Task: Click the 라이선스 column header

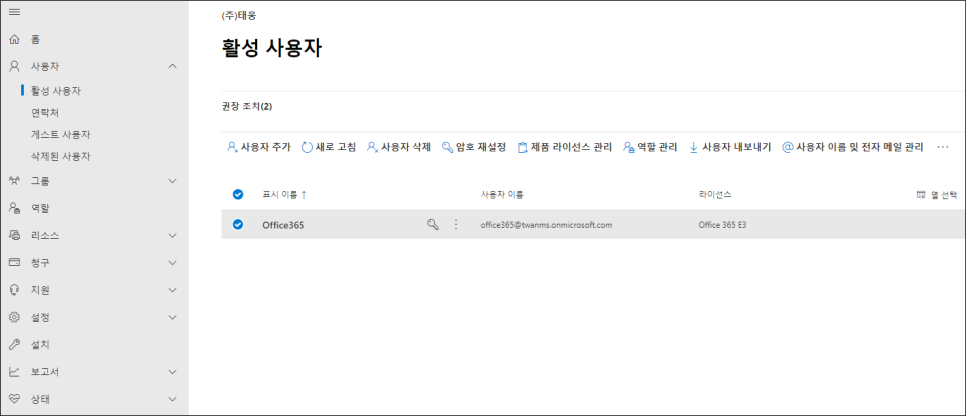Action: [x=715, y=195]
